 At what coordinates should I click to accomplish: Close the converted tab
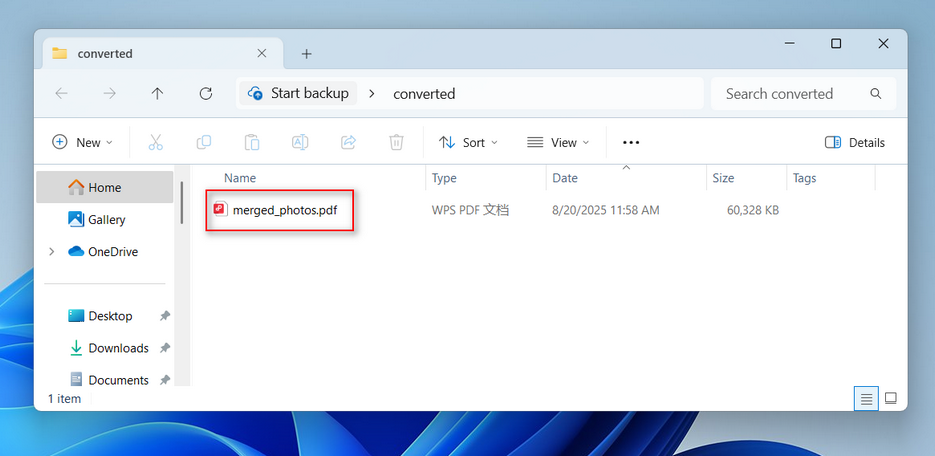tap(262, 53)
